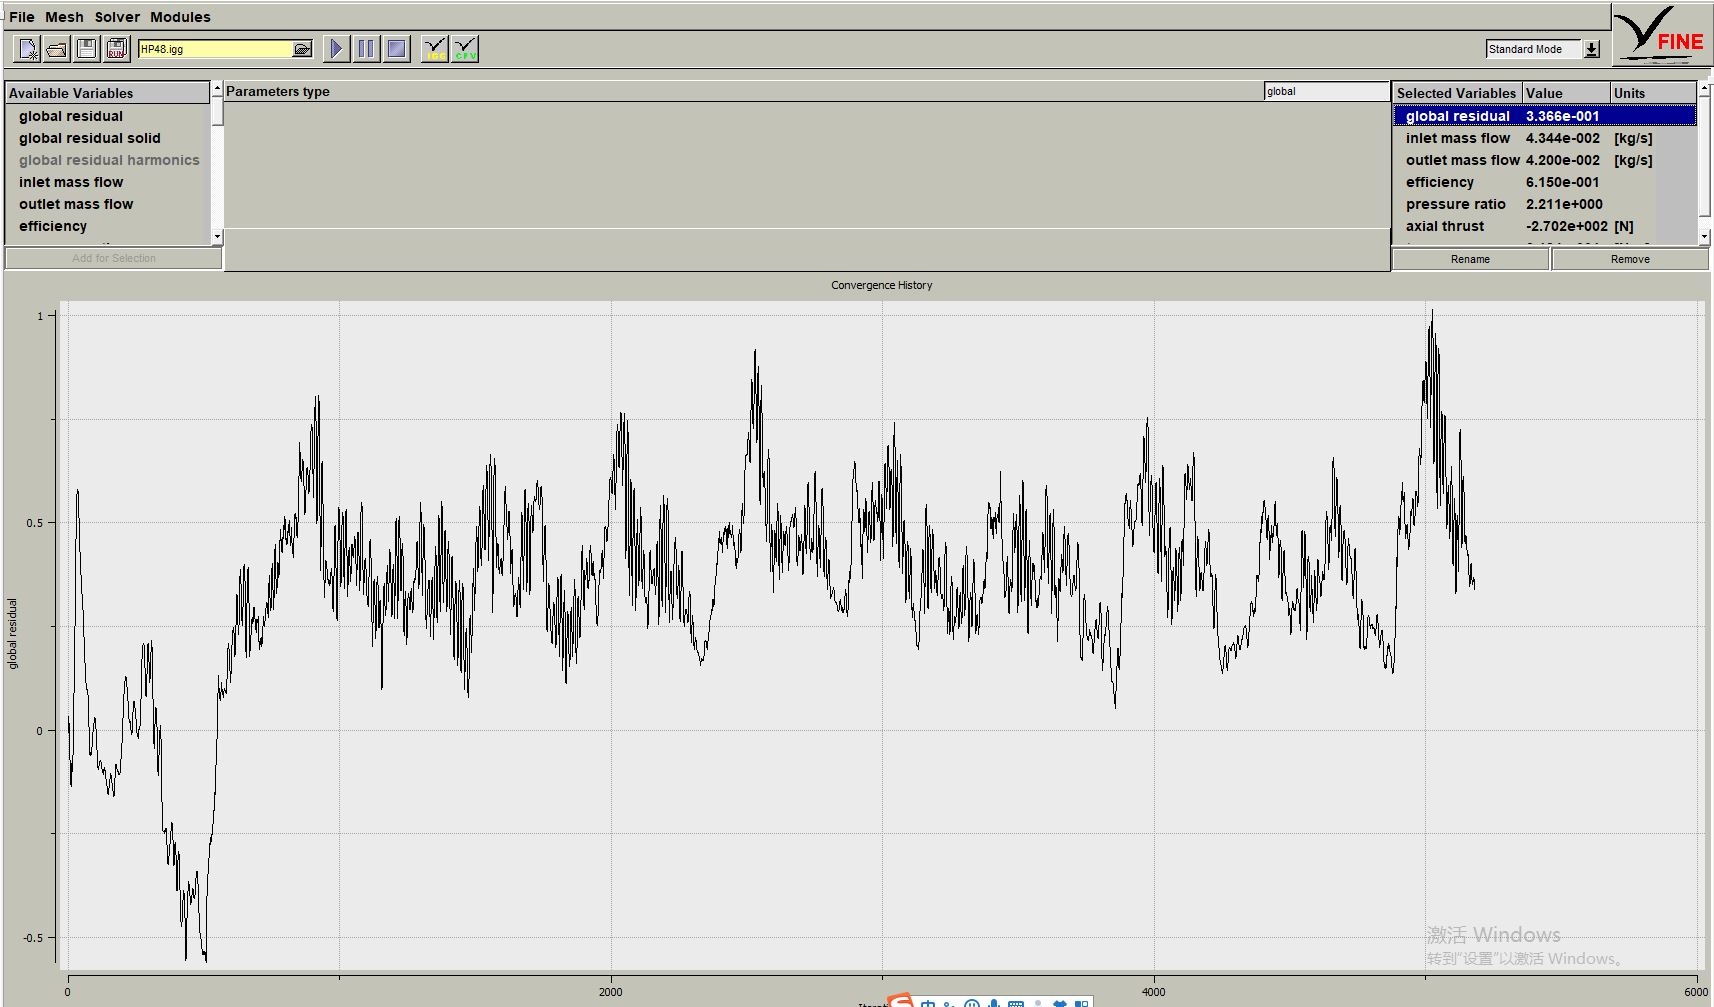Click the New Project icon
The image size is (1714, 1007).
(x=28, y=49)
